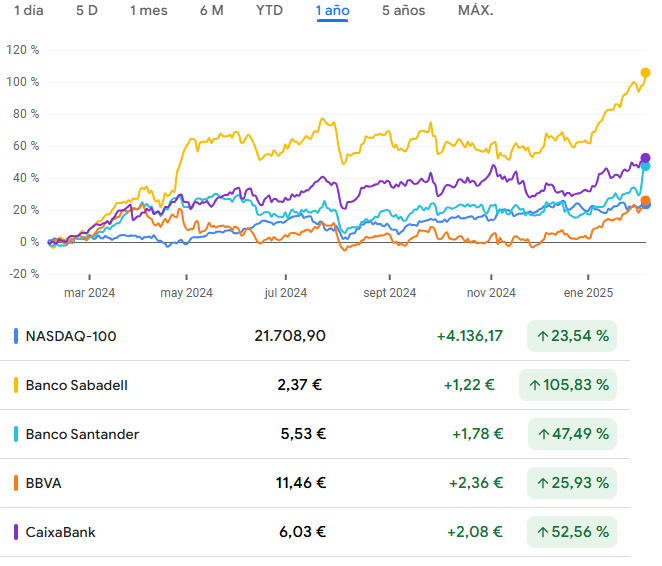This screenshot has height=566, width=662.
Task: Click the 52,56 % CaixaBank gain badge
Action: click(572, 532)
